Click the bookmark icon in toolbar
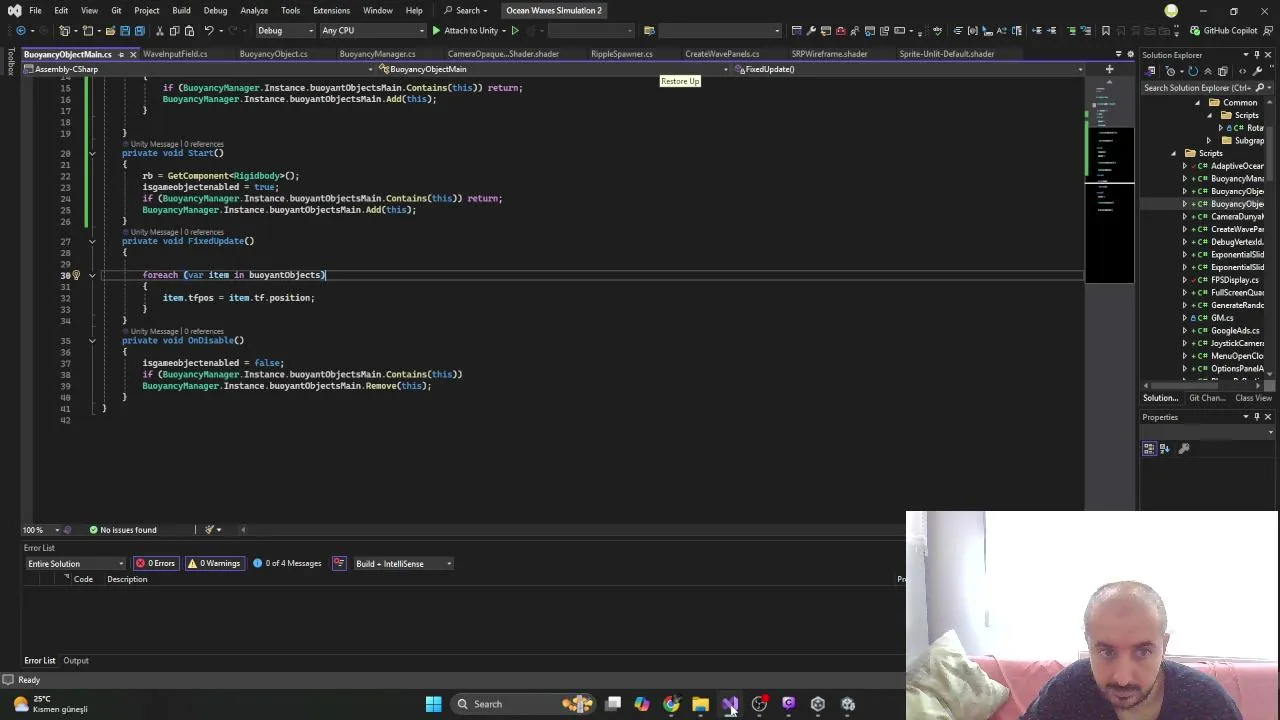The width and height of the screenshot is (1280, 720). [x=1105, y=30]
